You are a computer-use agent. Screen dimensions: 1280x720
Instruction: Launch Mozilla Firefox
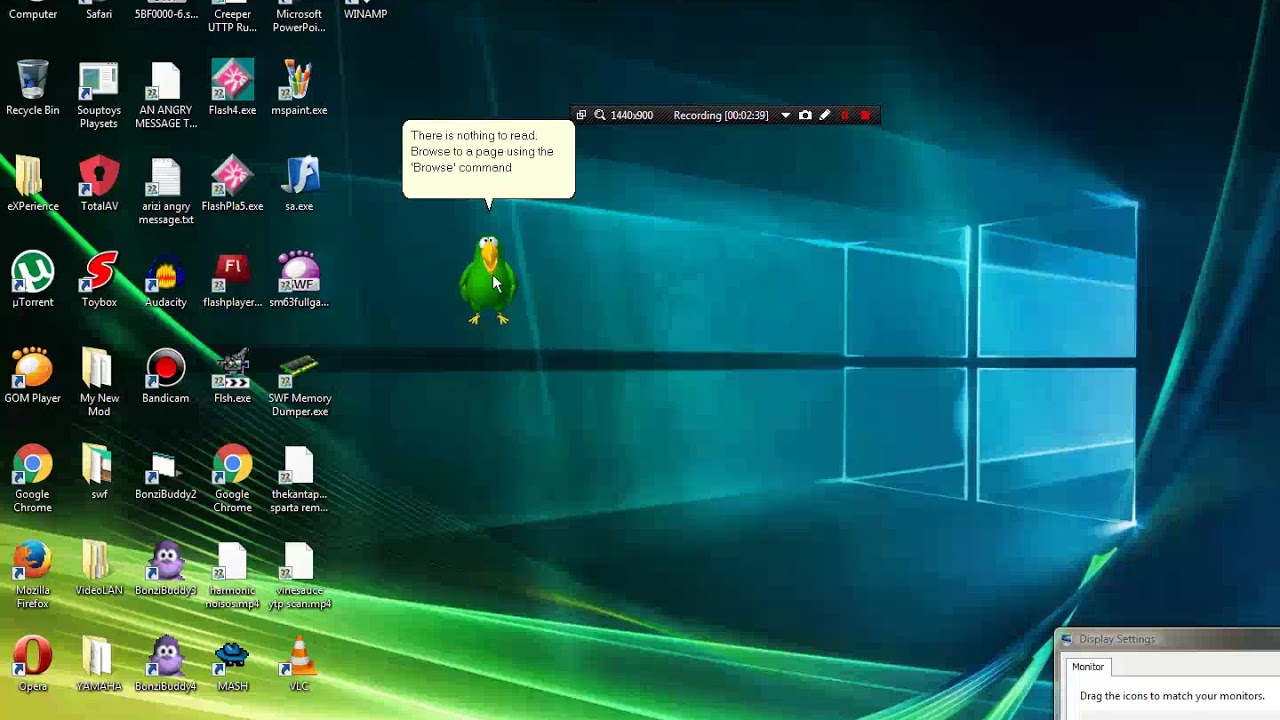(x=33, y=575)
